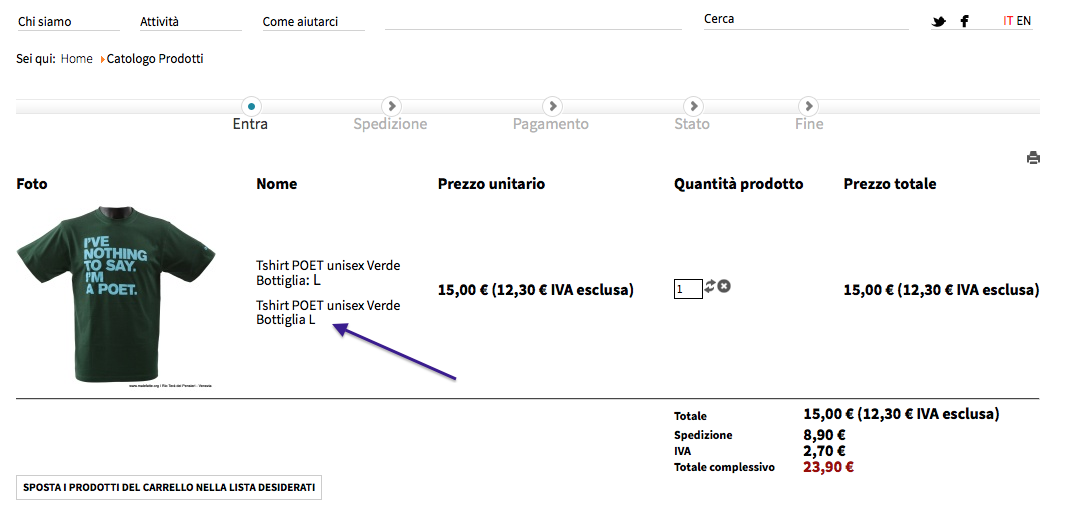The height and width of the screenshot is (508, 1069).
Task: Click the Pagamento step arrow circle
Action: (551, 105)
